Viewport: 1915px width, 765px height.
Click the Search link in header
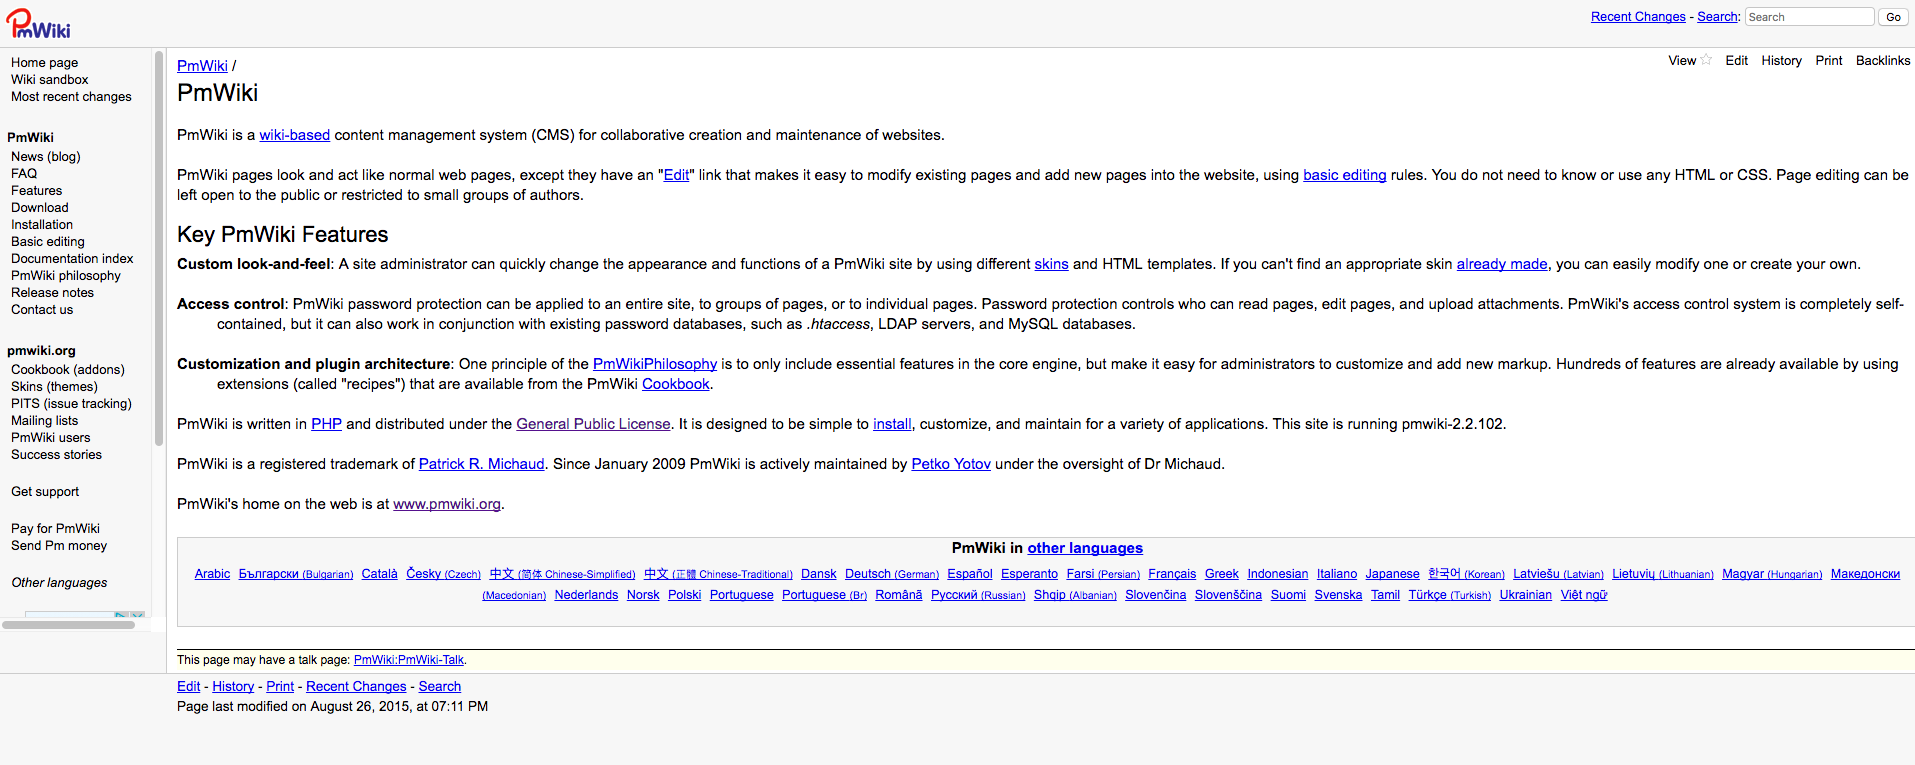(x=1718, y=17)
